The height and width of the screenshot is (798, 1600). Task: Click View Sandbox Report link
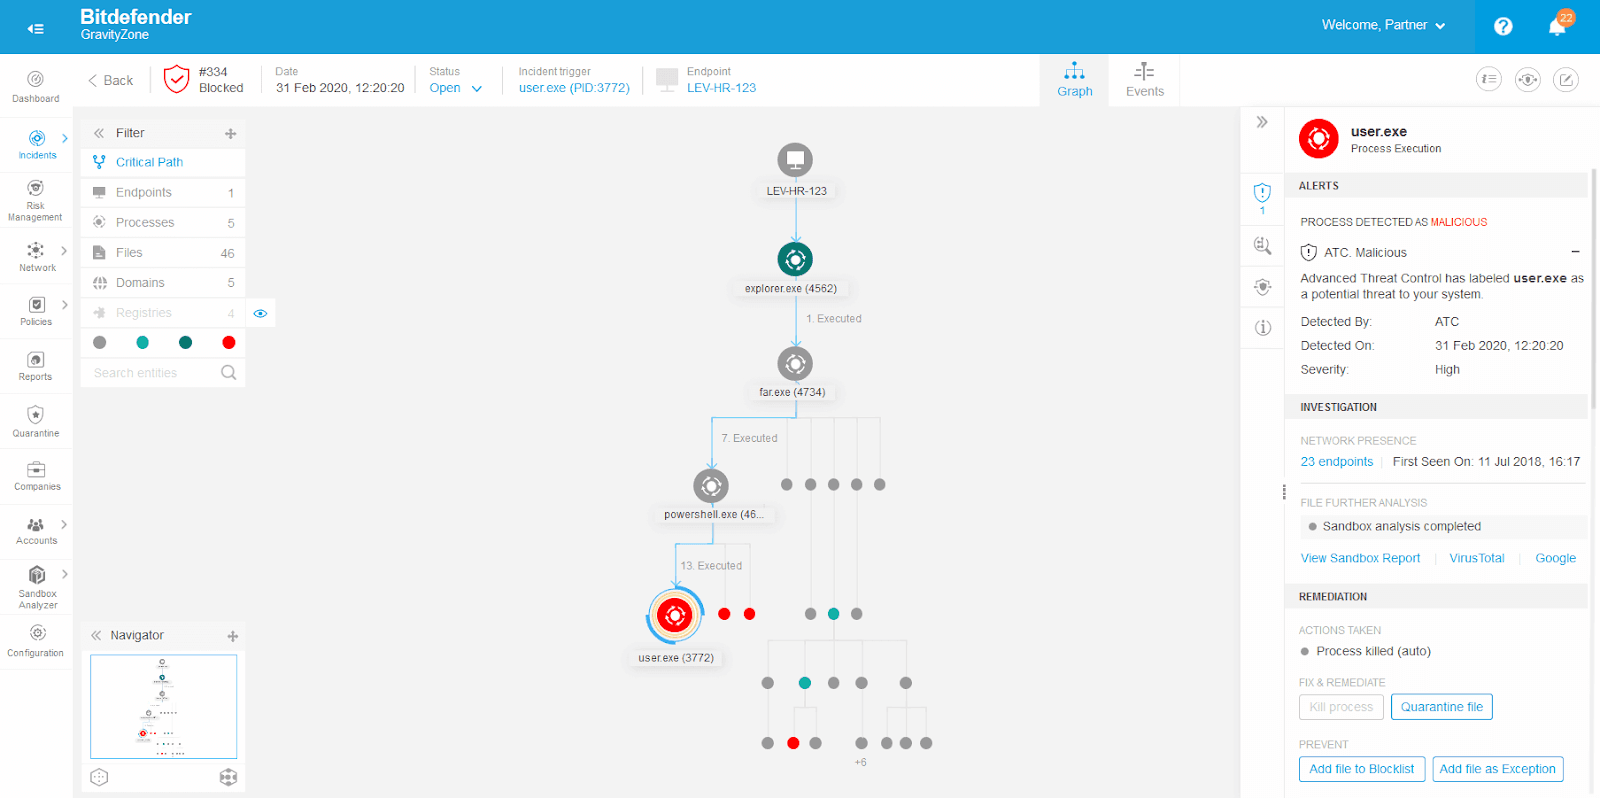tap(1360, 558)
